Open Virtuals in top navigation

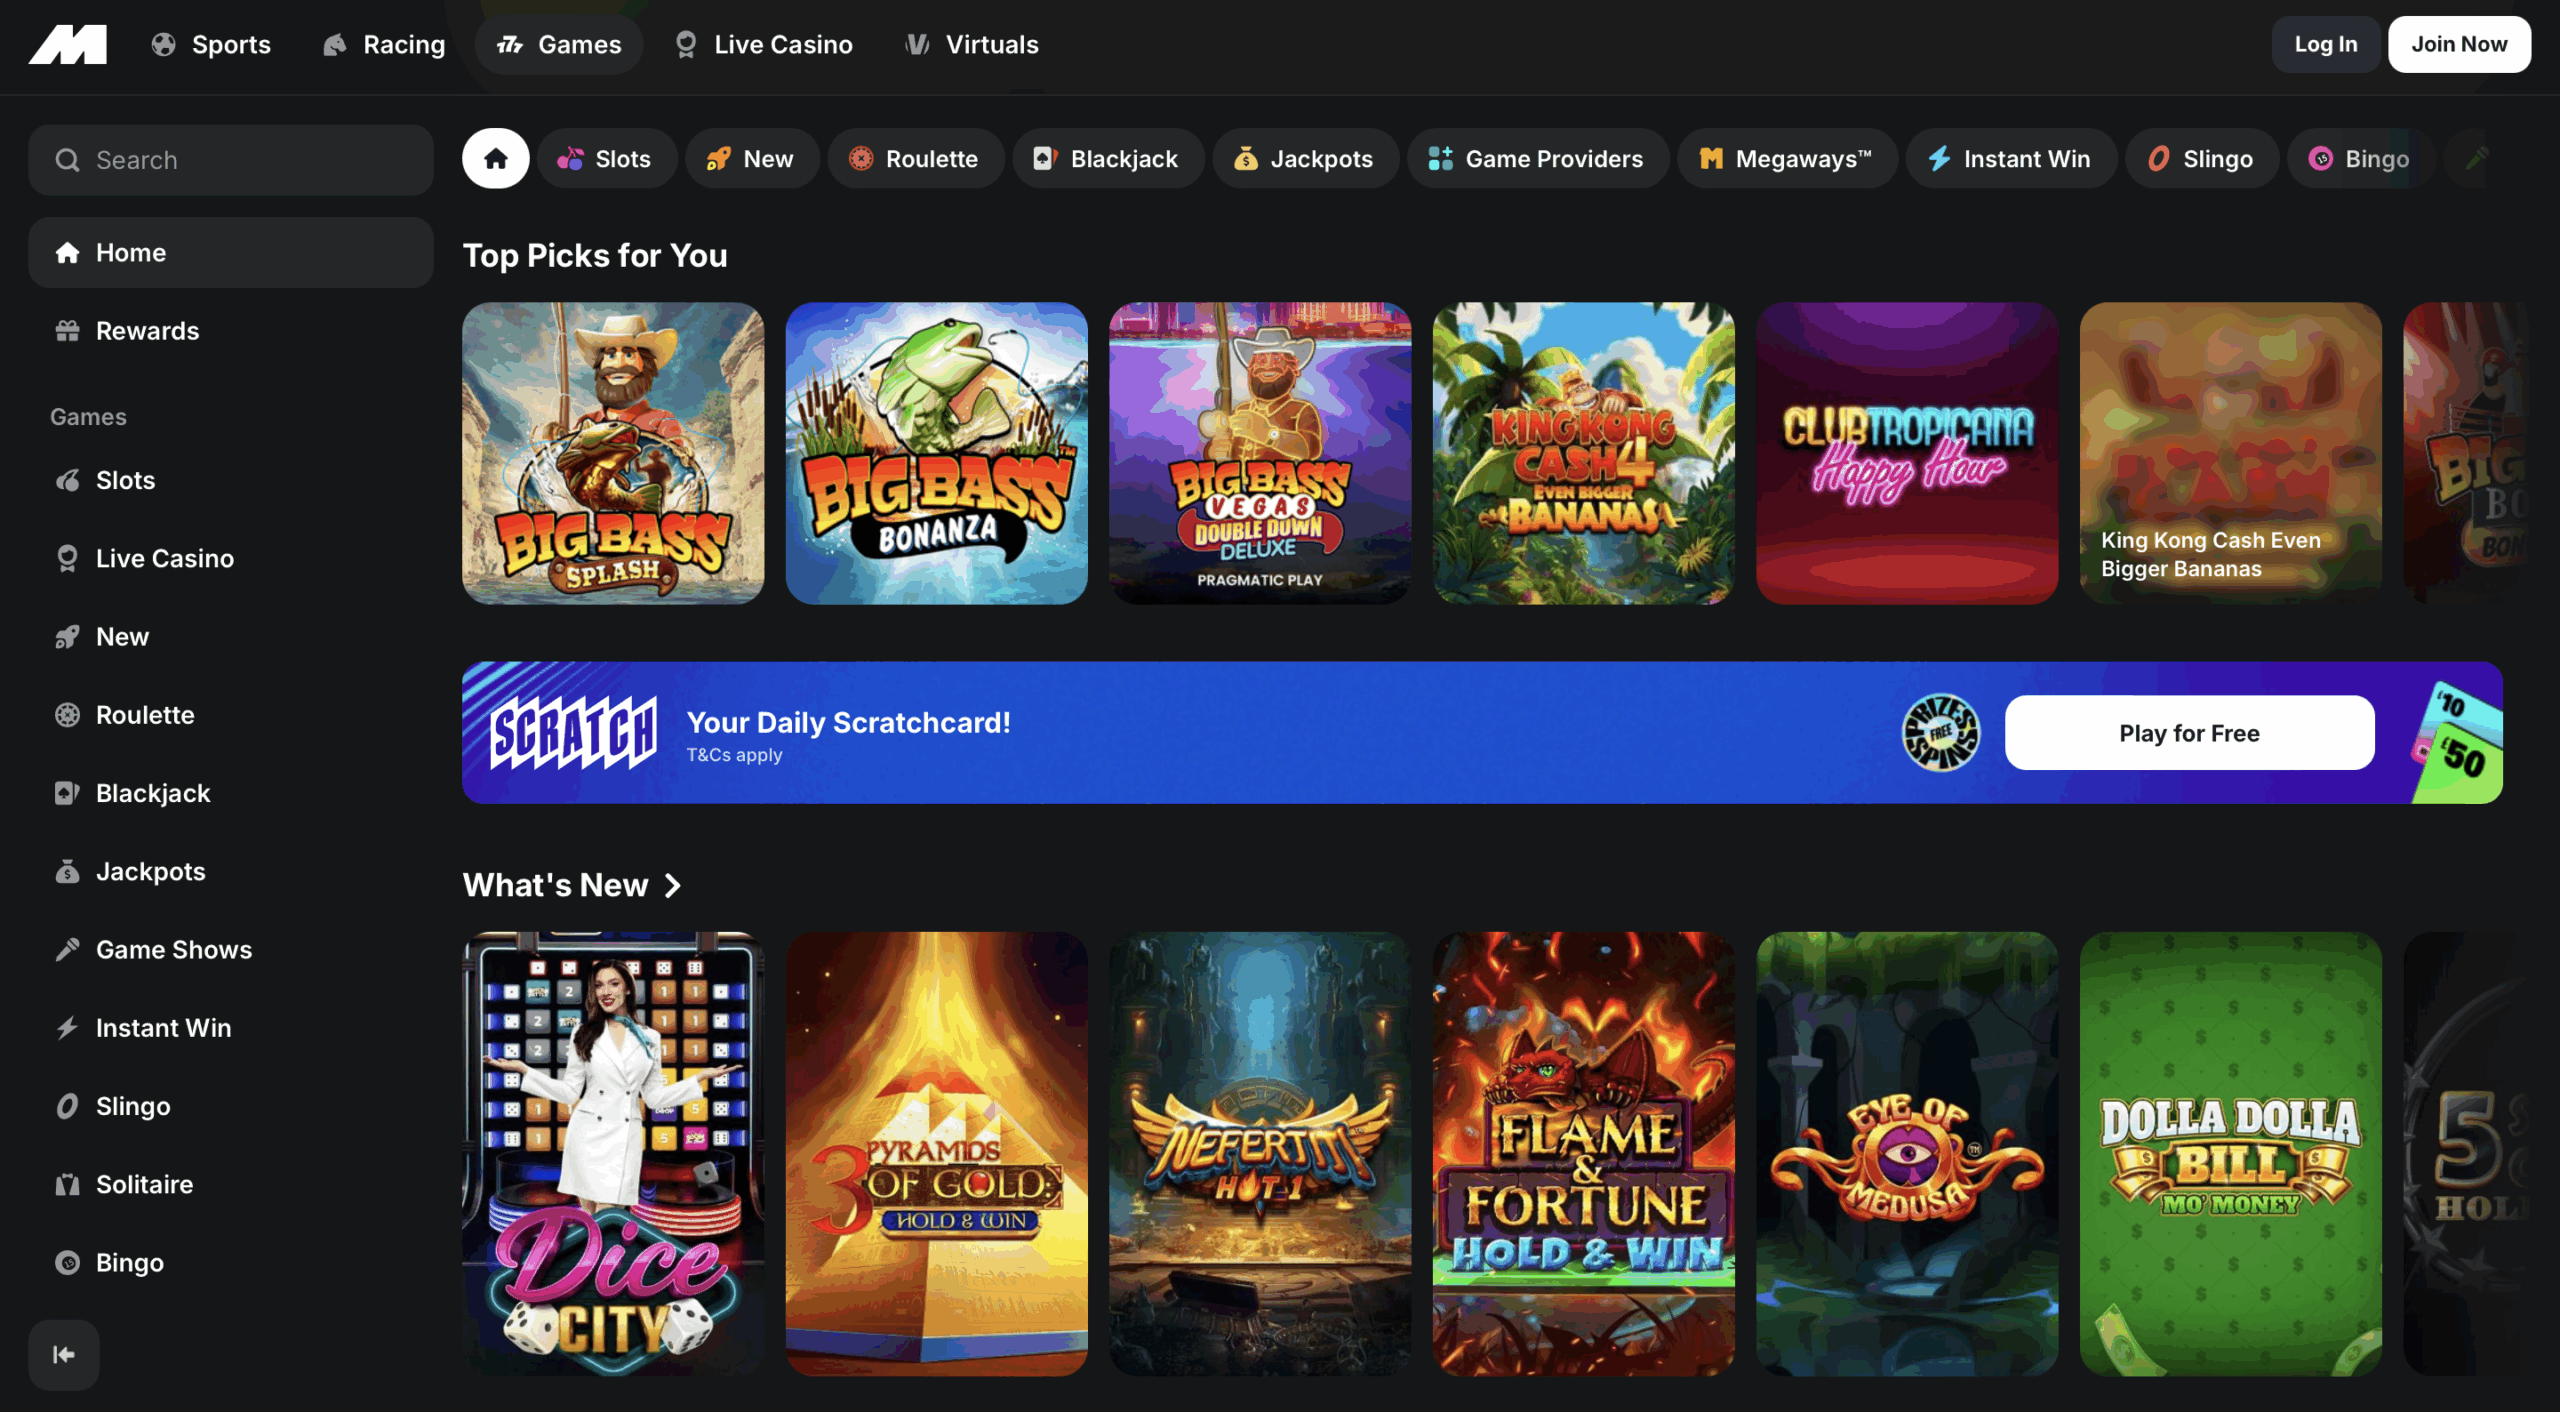pos(972,44)
